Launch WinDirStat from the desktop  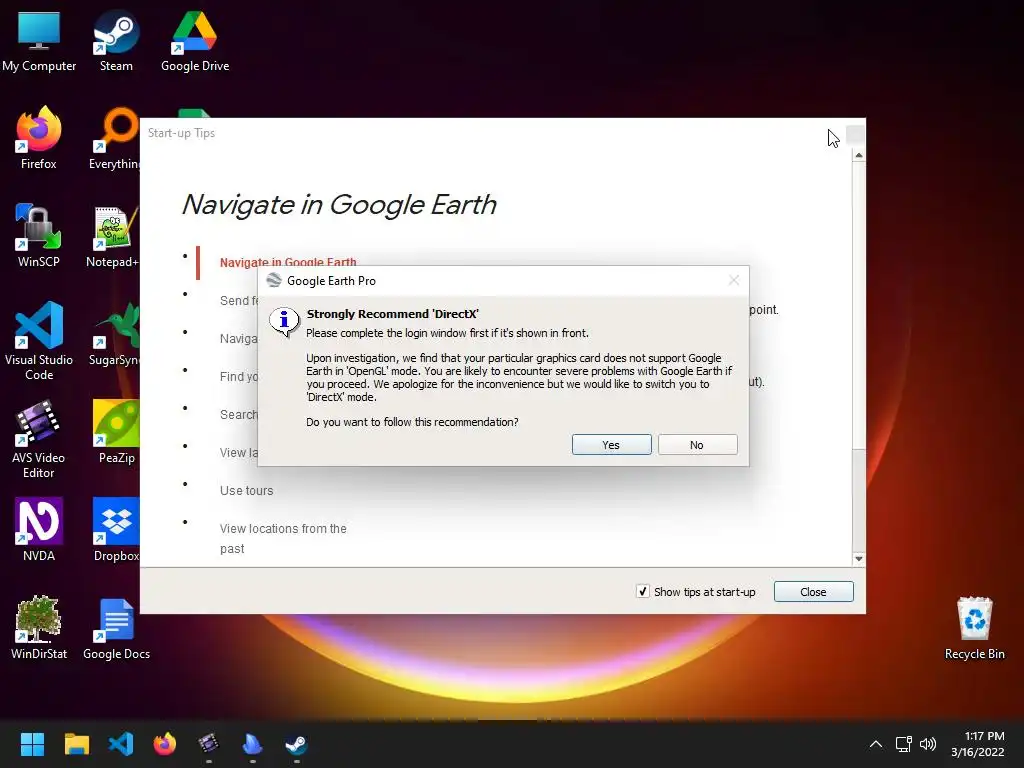coord(39,628)
